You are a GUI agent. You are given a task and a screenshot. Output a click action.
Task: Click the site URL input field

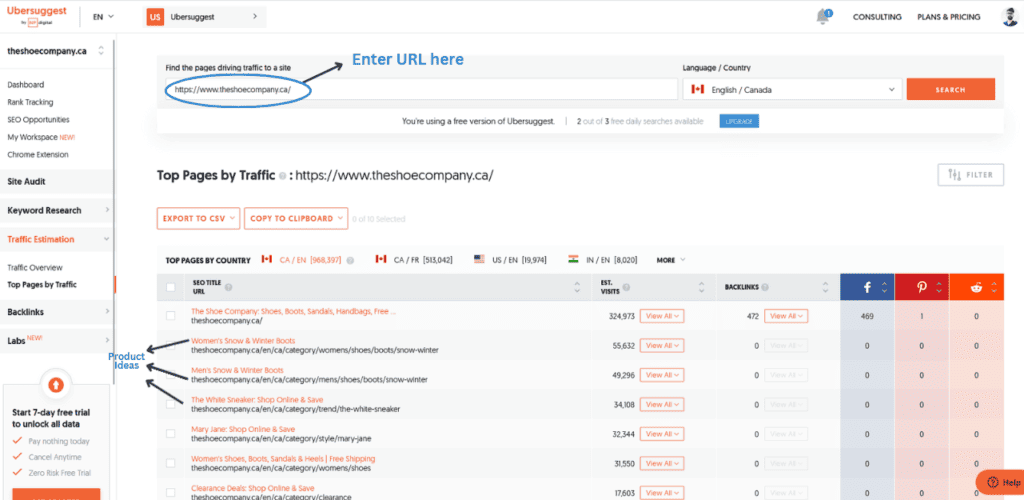coord(421,89)
